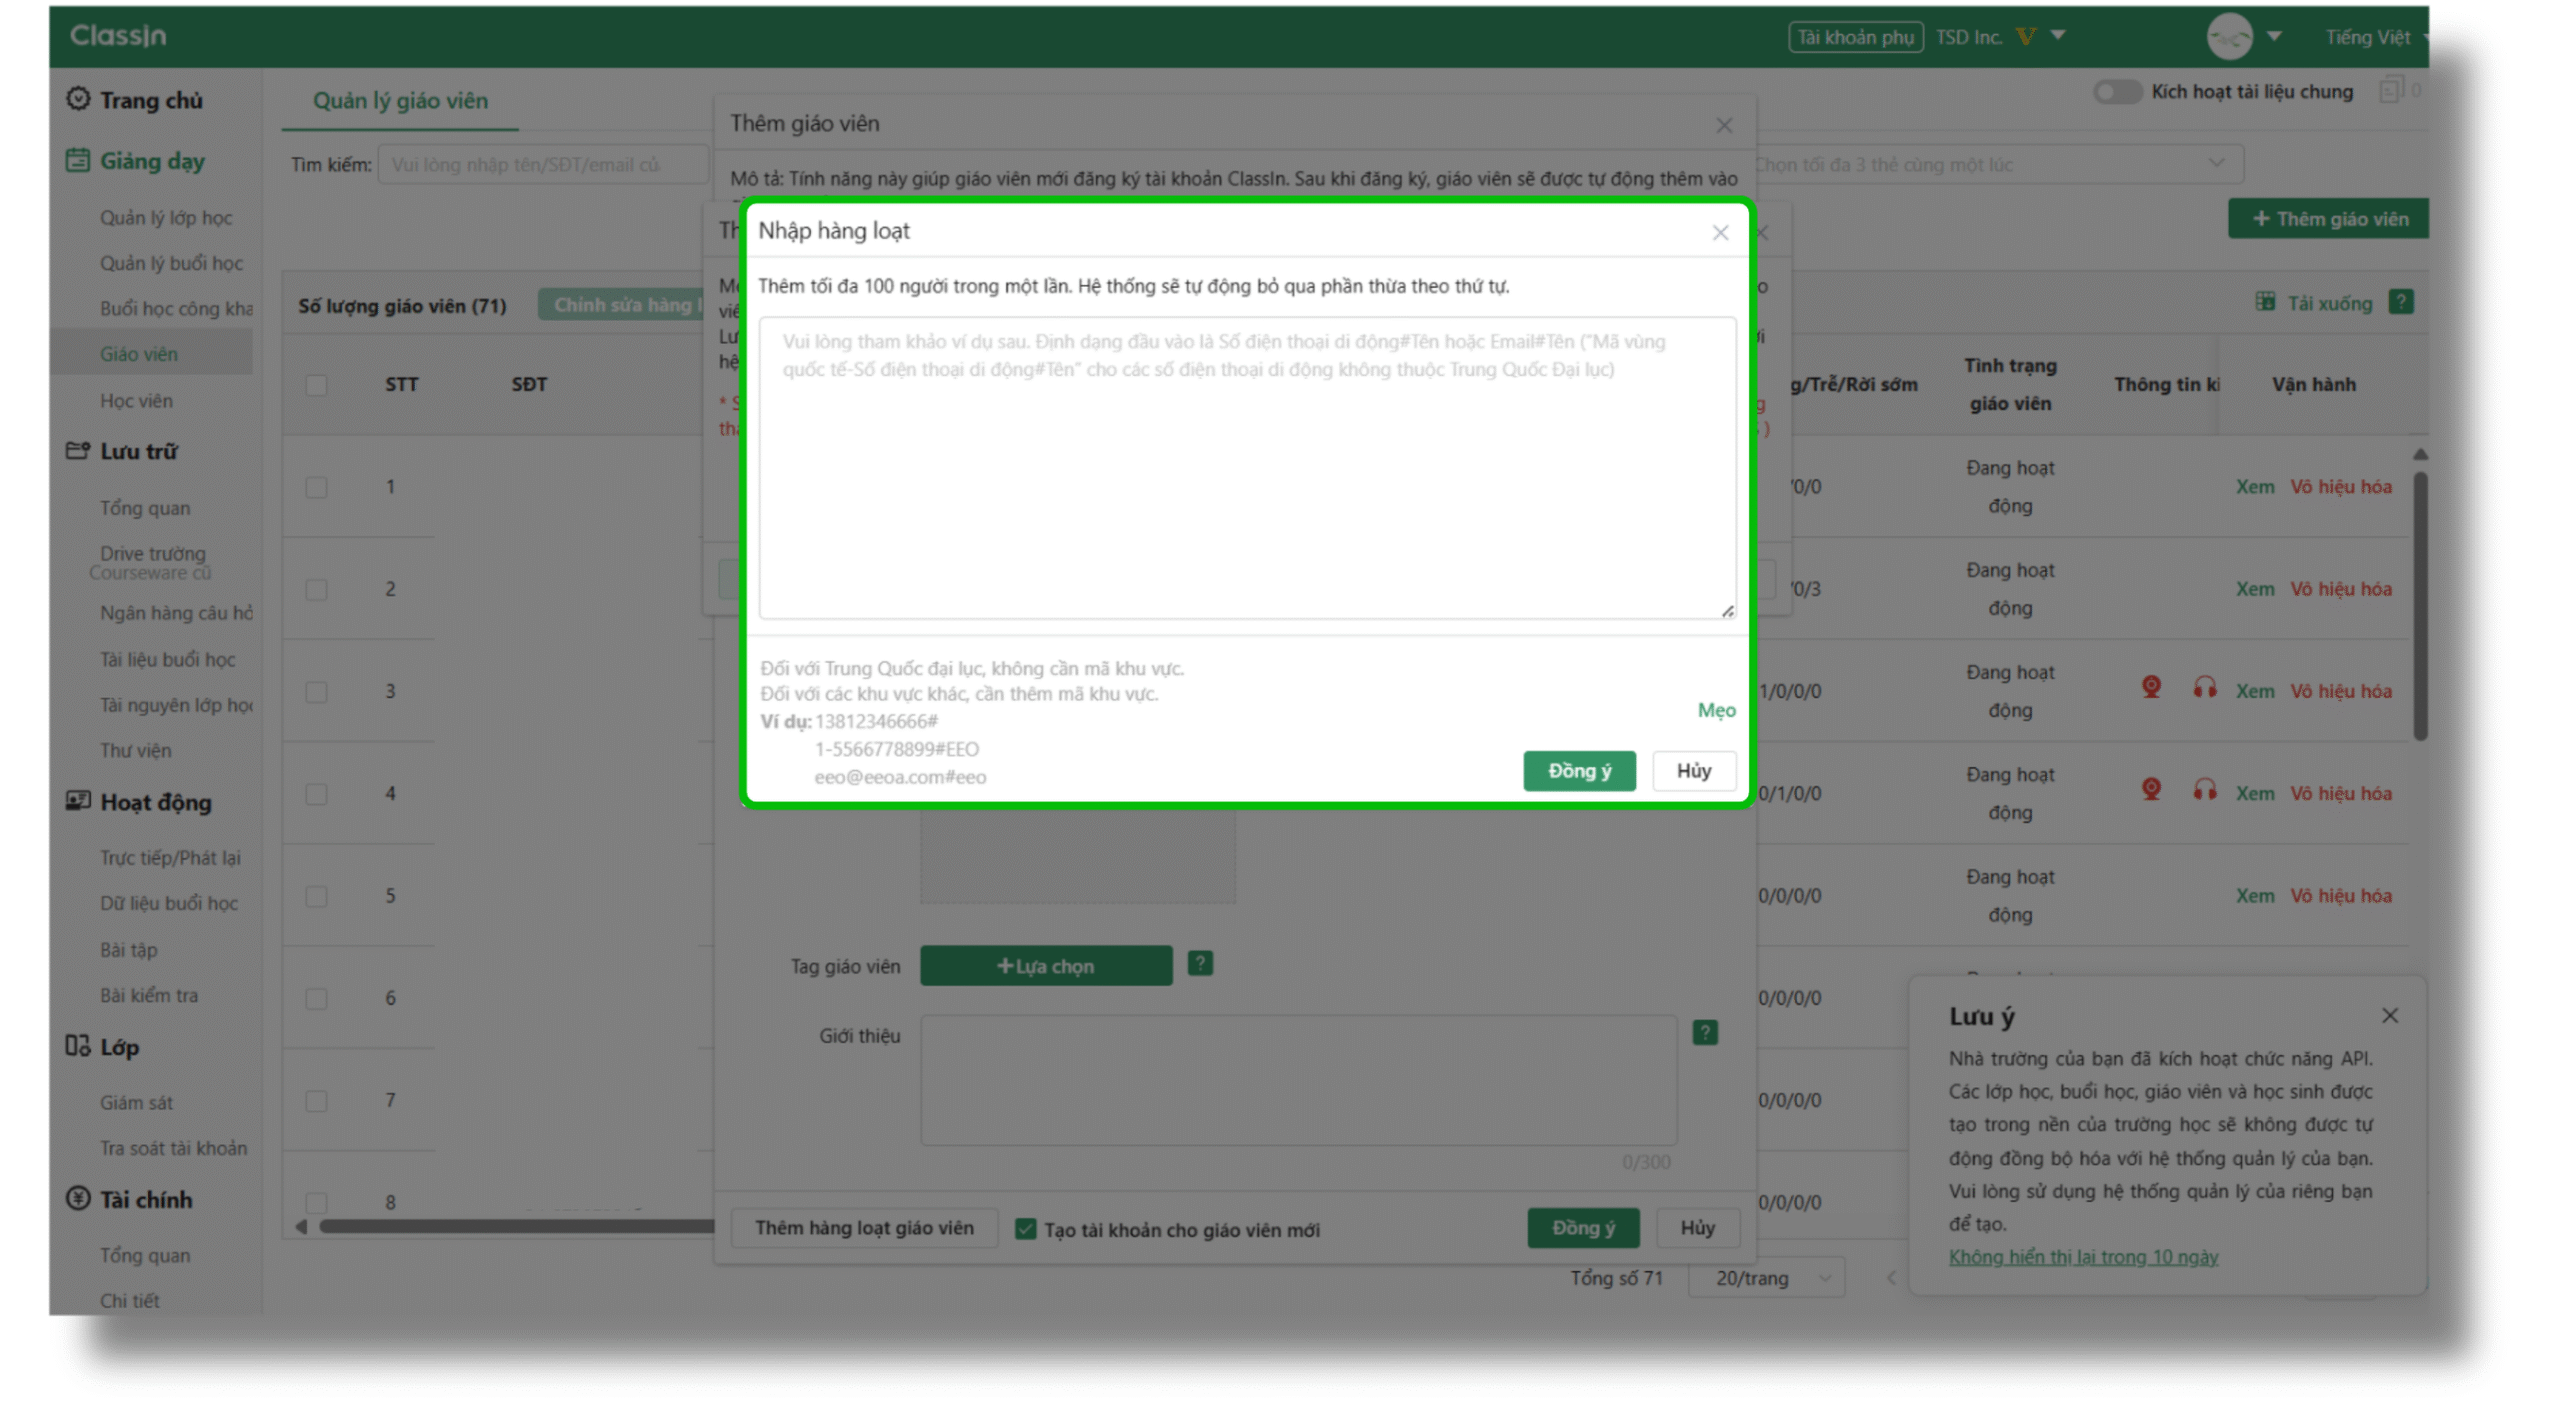Click the Lưu trữ folder icon
This screenshot has width=2560, height=1408.
click(x=78, y=450)
